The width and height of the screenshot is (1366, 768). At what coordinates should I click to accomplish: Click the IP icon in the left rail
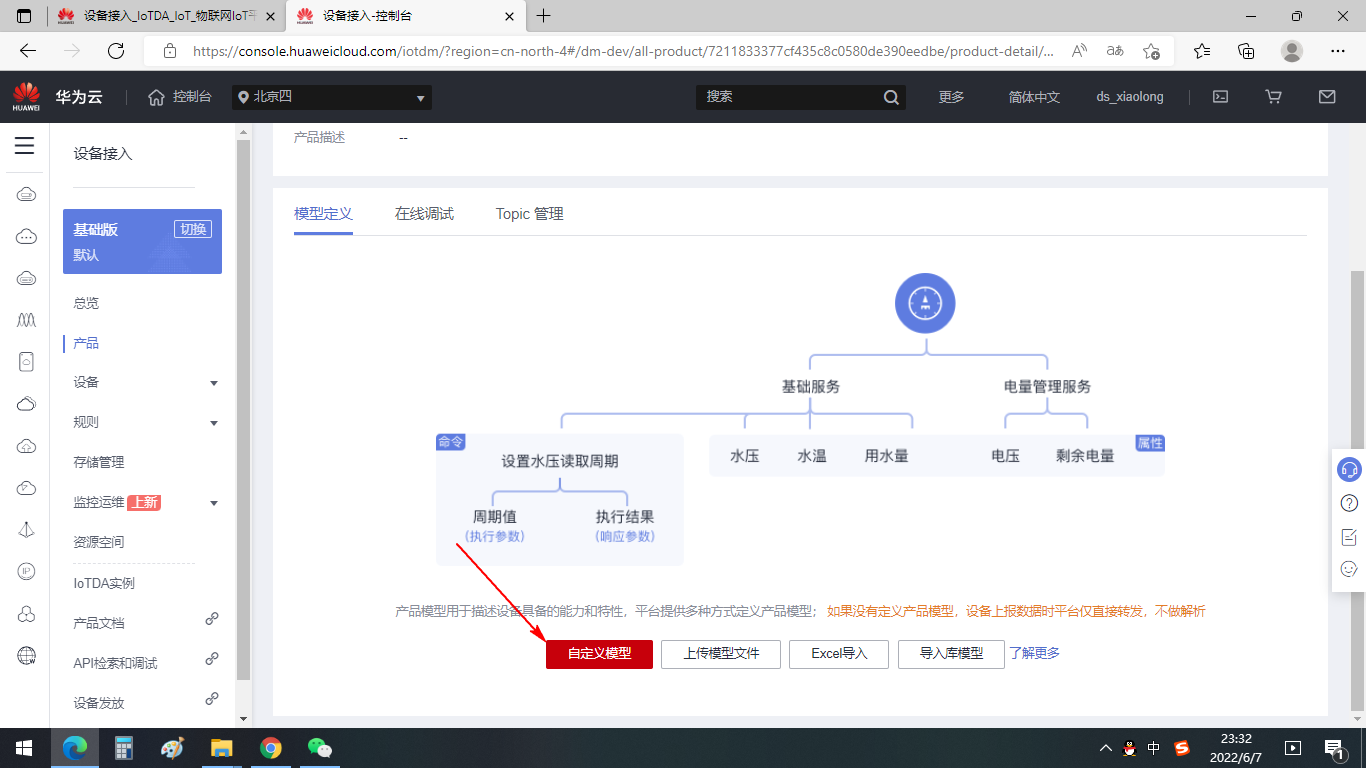point(27,571)
